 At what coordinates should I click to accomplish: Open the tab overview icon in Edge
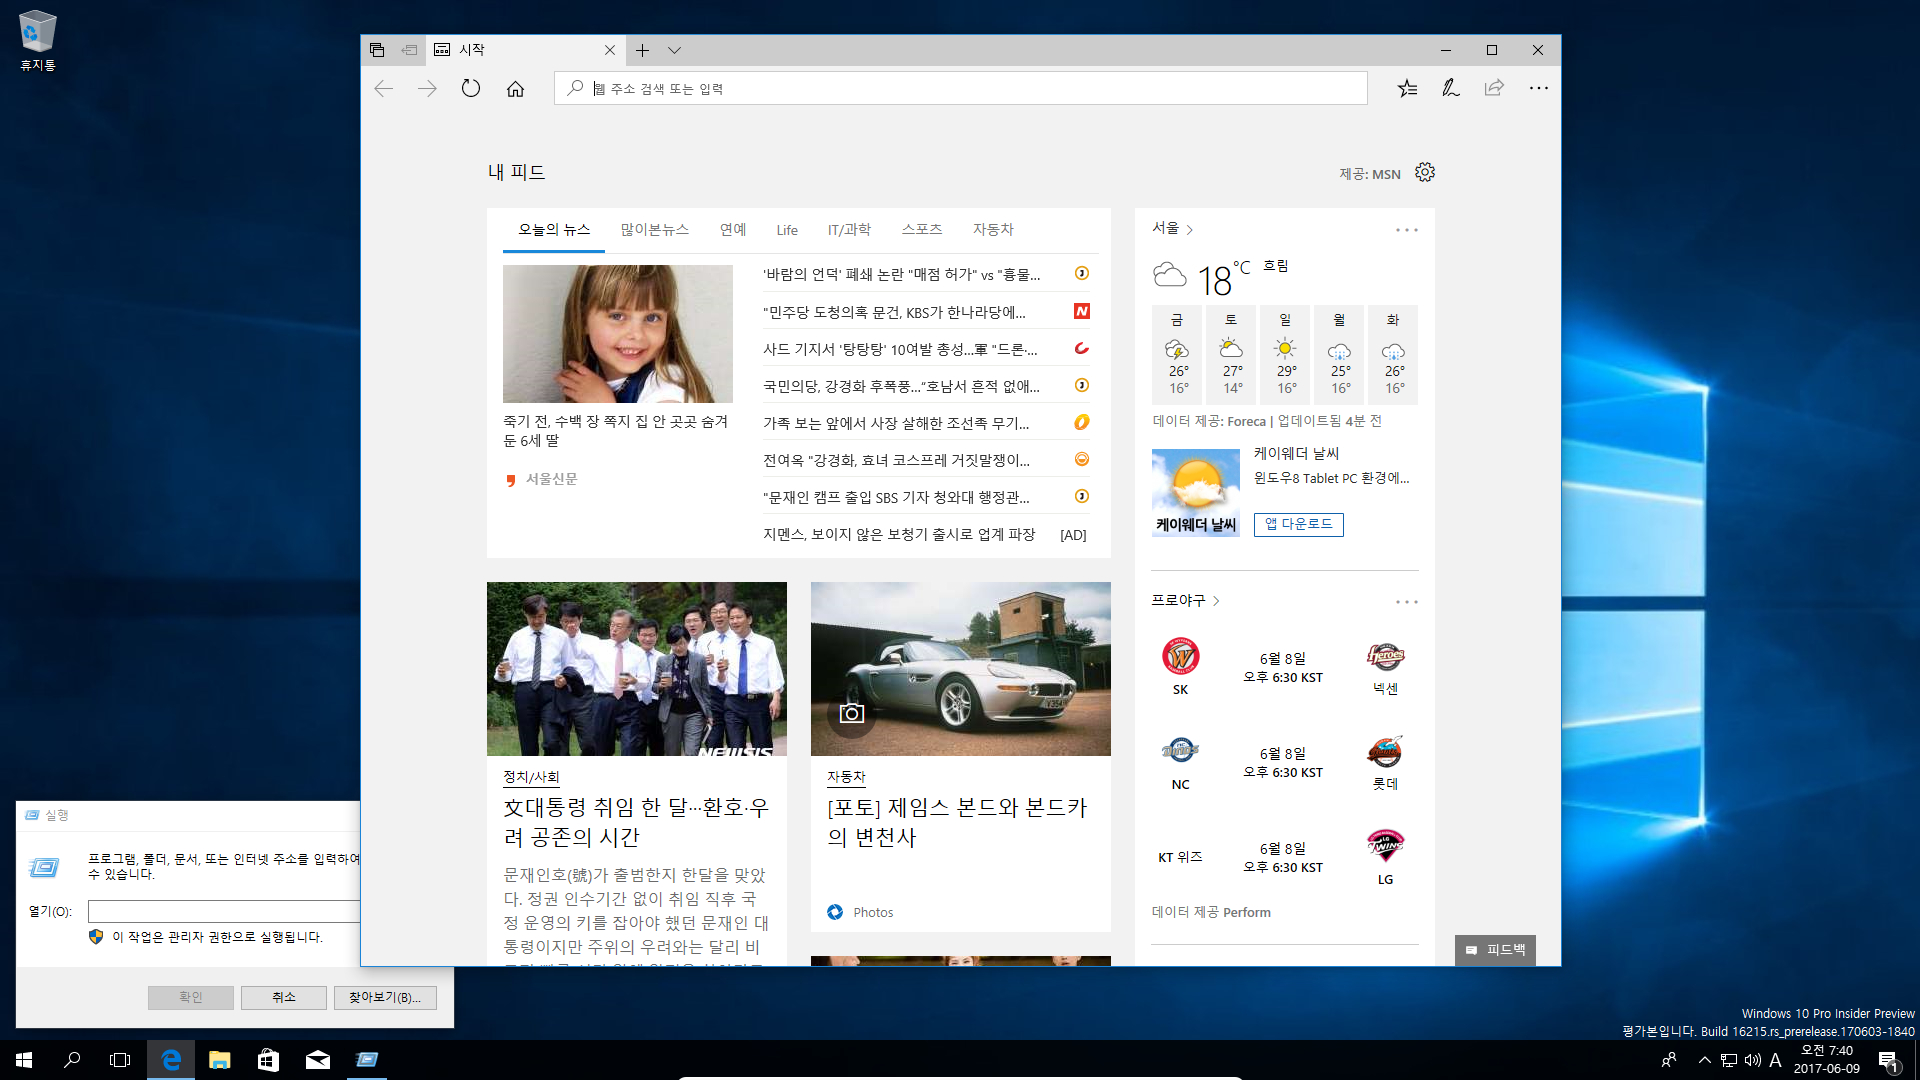tap(377, 50)
